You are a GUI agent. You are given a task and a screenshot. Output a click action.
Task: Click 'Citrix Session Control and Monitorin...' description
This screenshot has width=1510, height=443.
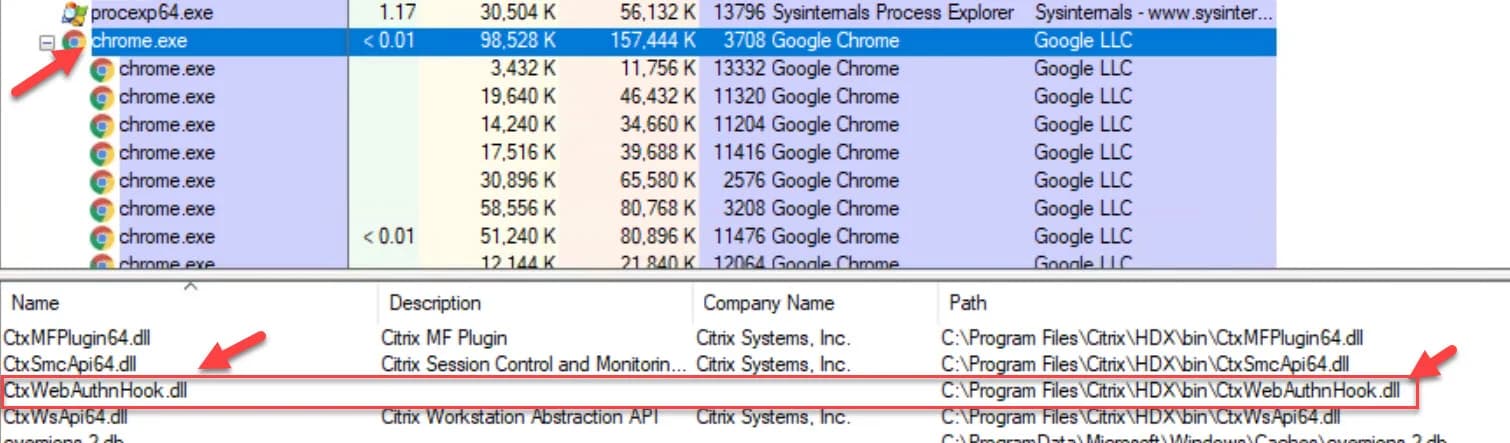(534, 364)
